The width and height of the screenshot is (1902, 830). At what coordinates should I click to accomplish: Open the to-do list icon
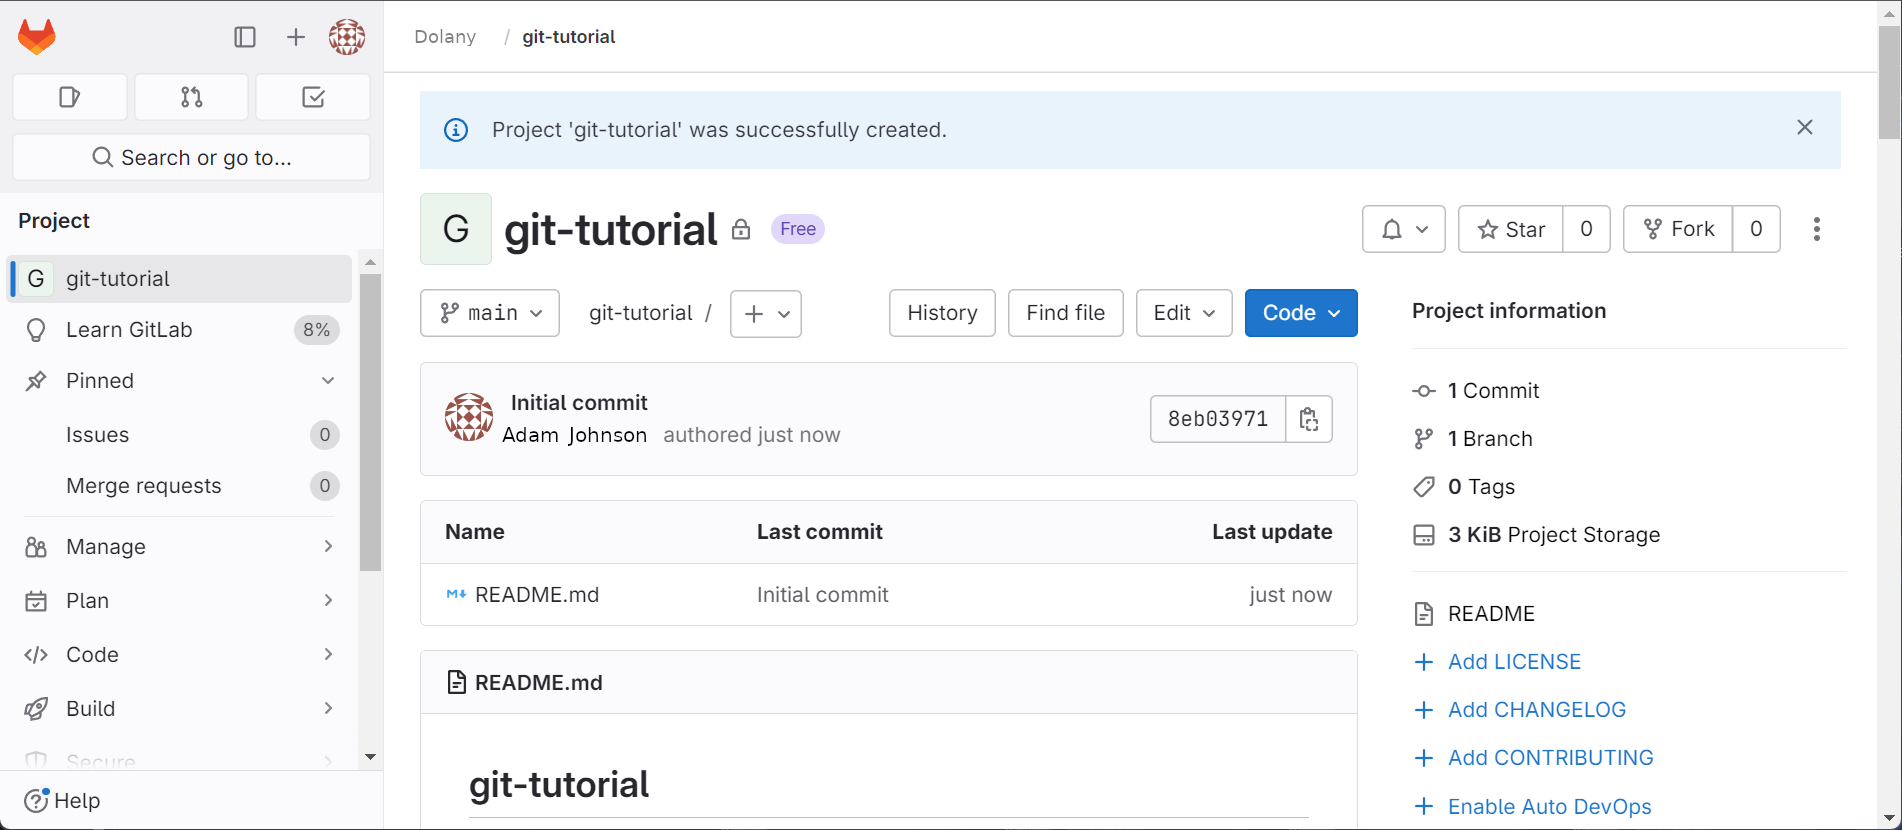(313, 97)
